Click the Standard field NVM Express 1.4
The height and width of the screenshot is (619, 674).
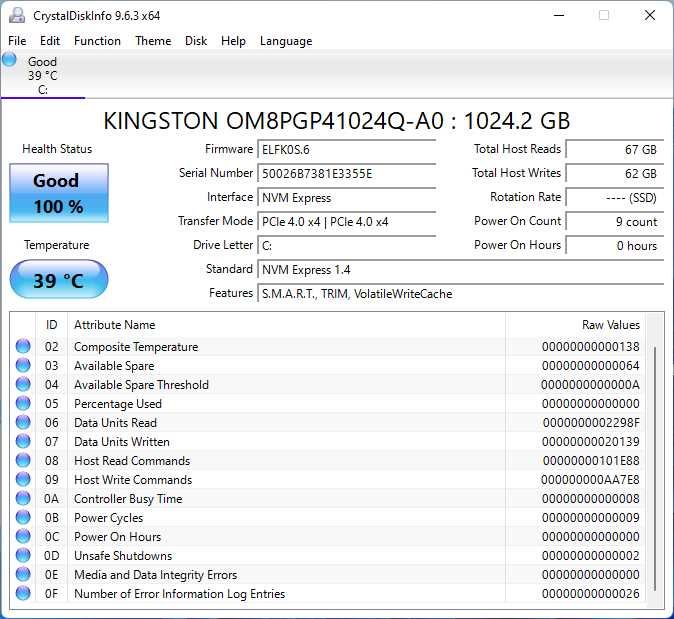tap(461, 270)
